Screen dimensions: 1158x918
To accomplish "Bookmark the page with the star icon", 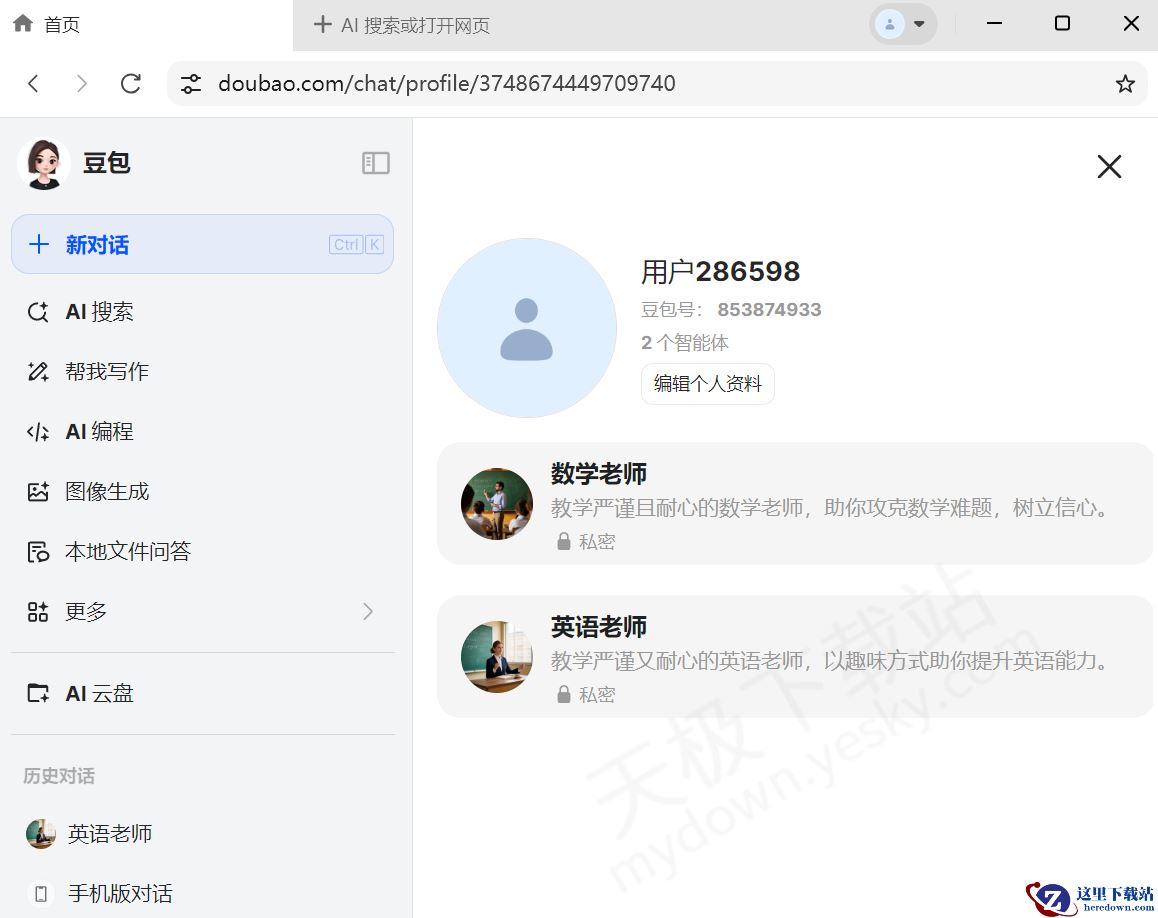I will point(1125,83).
